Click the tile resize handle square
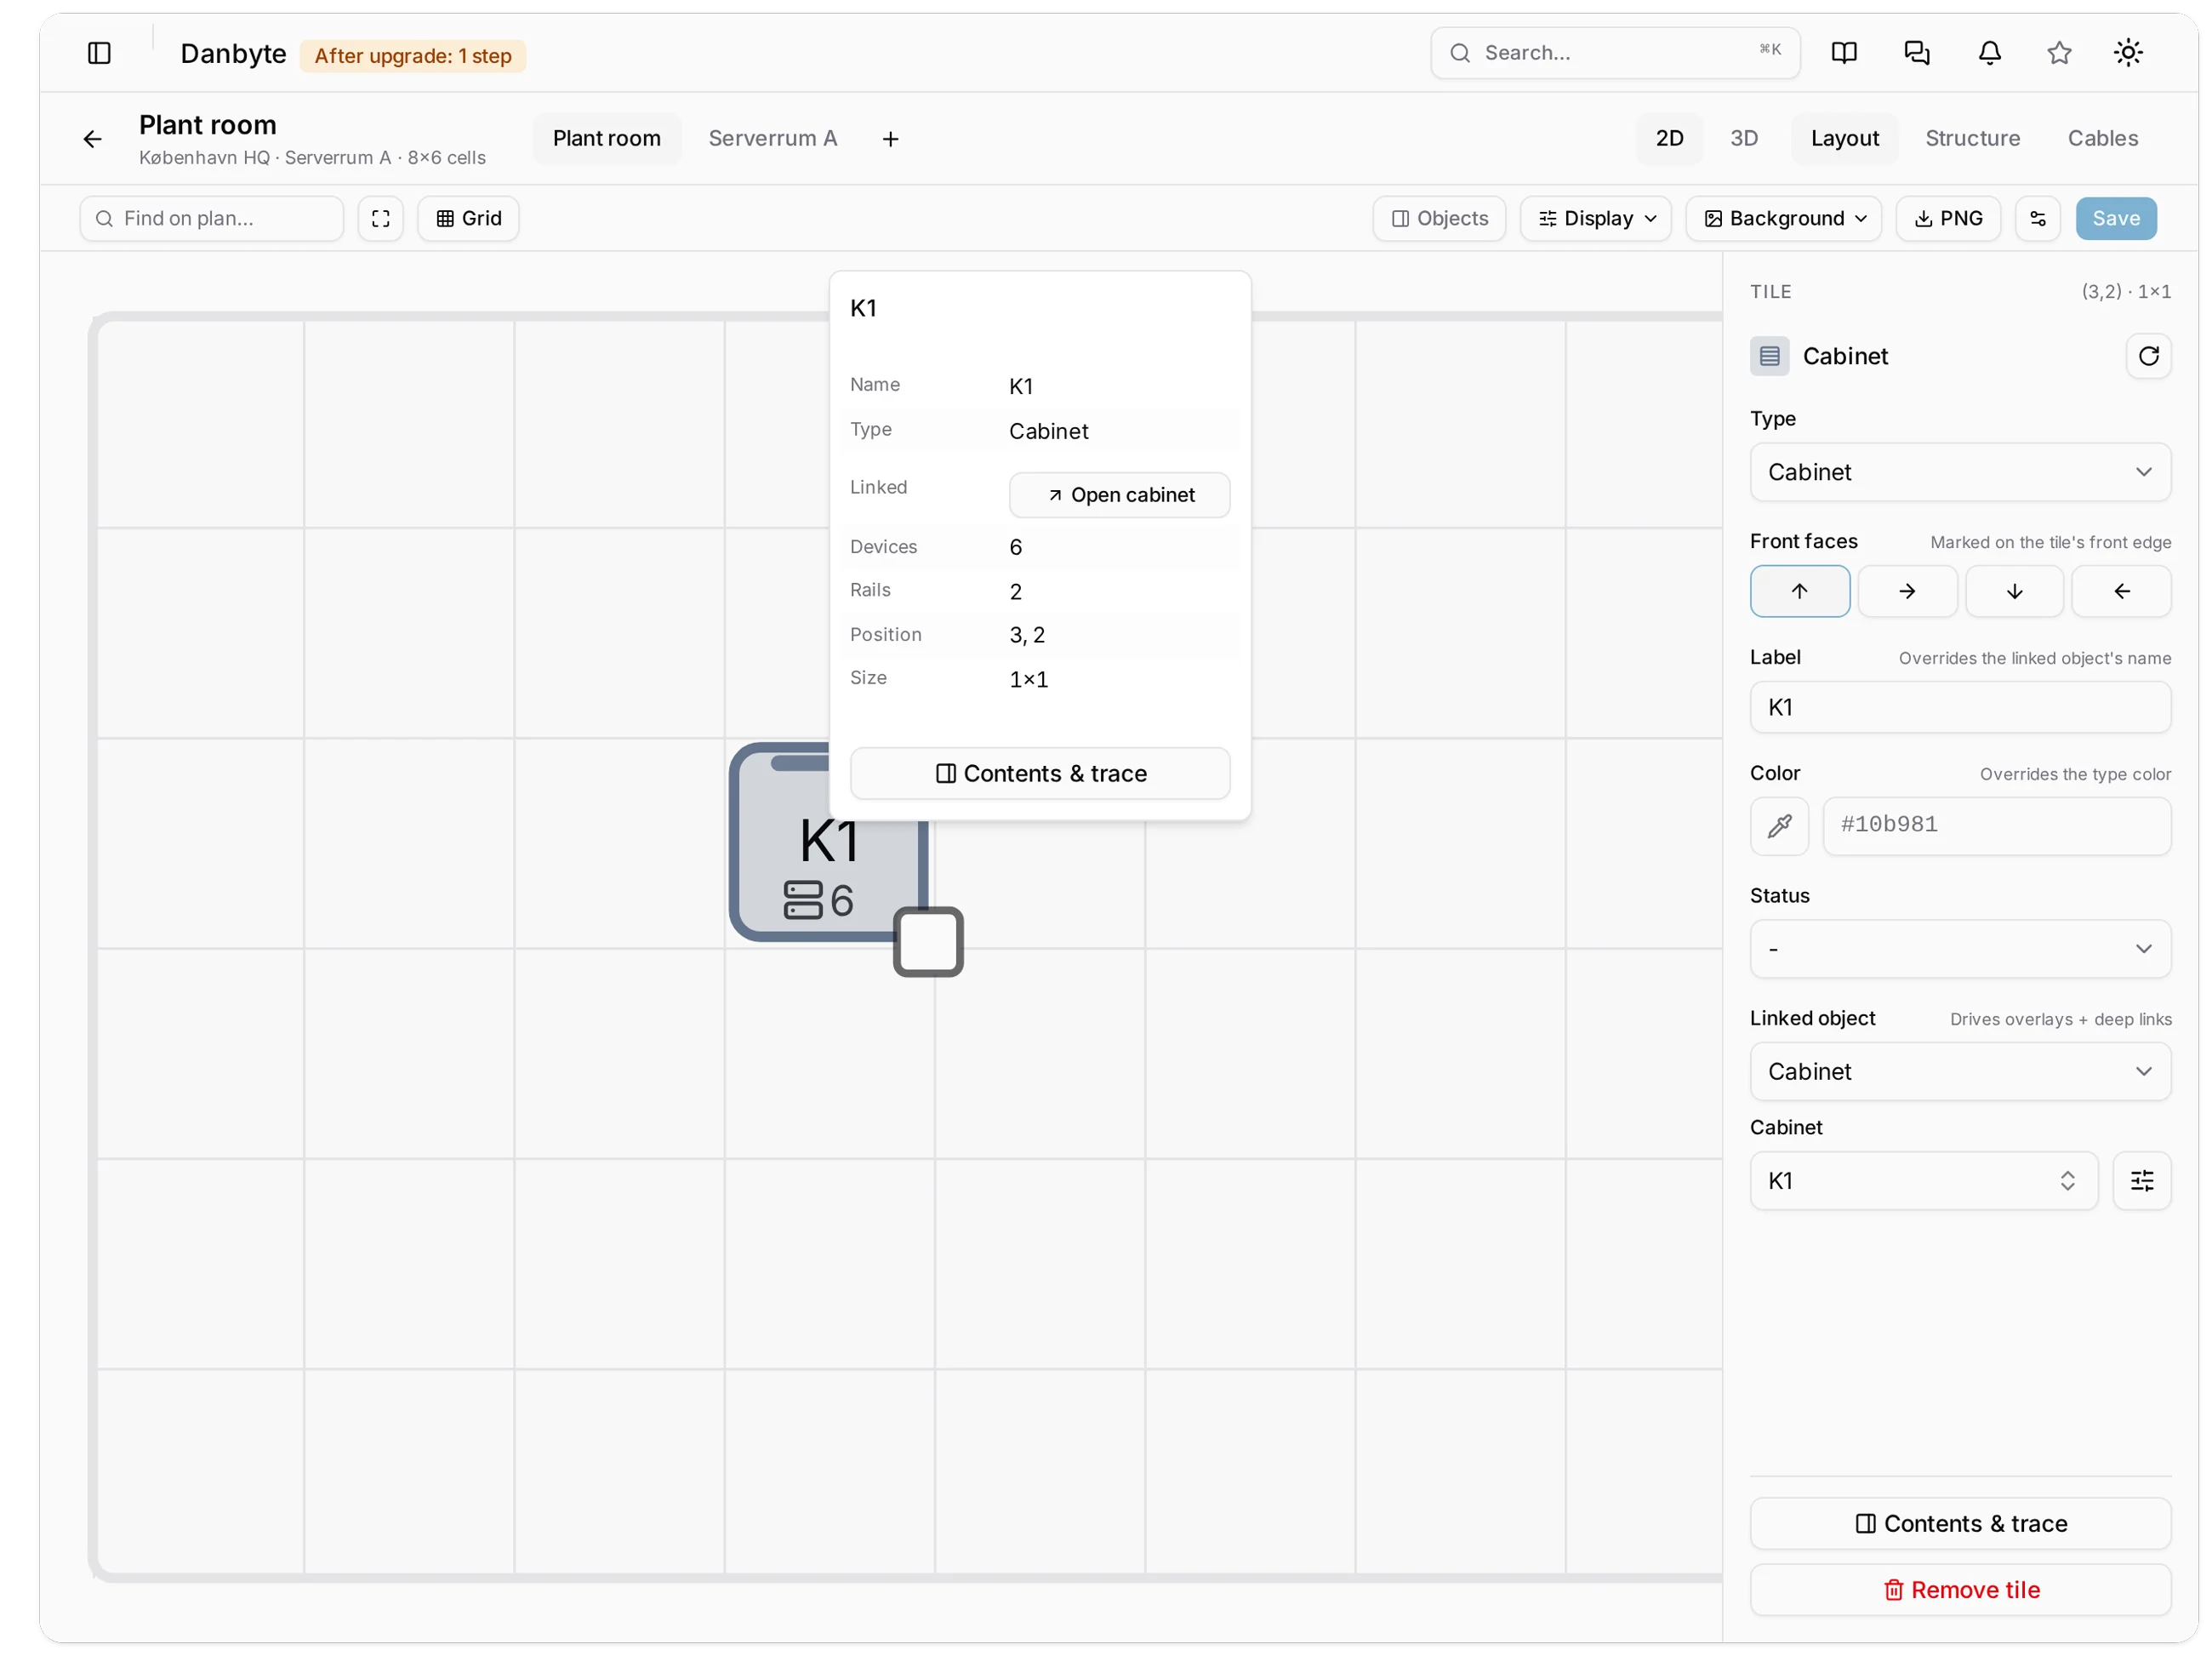The image size is (2212, 1656). click(x=928, y=941)
